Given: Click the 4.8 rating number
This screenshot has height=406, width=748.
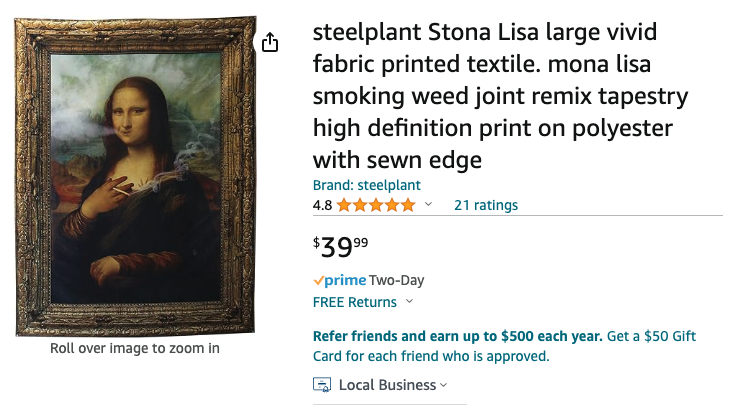Looking at the screenshot, I should pyautogui.click(x=322, y=205).
